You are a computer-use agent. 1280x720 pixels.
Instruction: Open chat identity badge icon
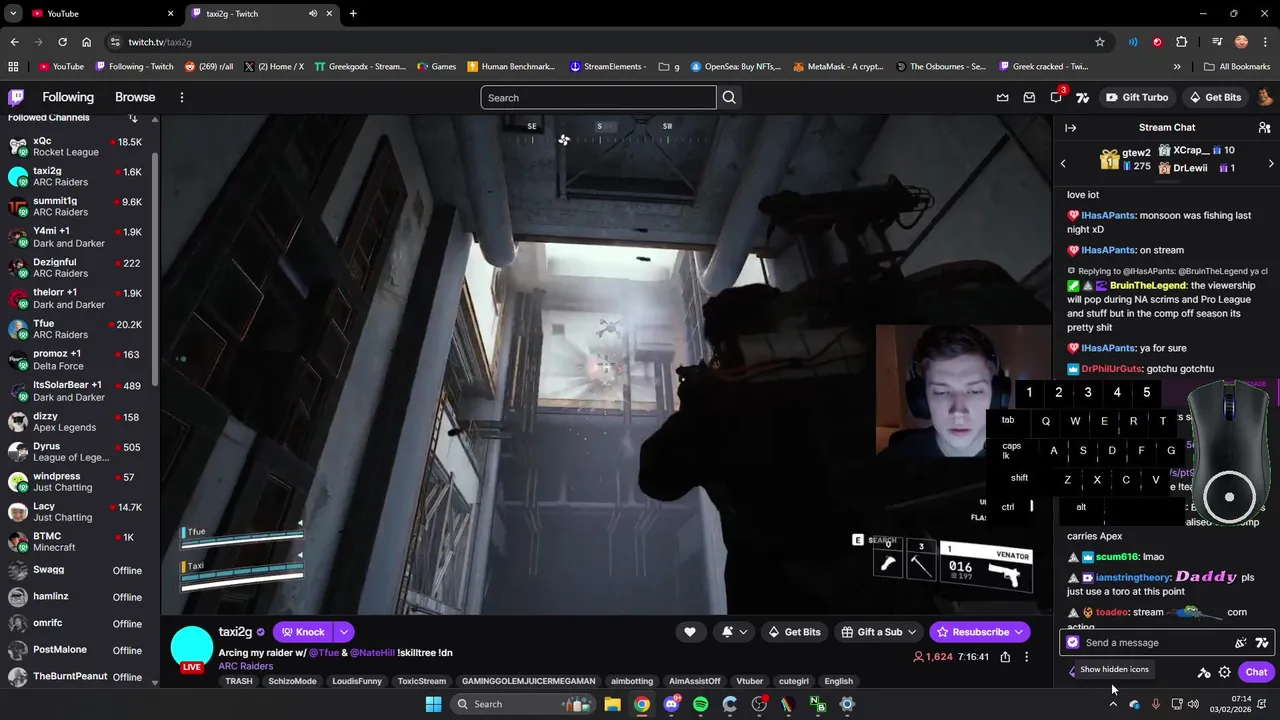[1073, 643]
